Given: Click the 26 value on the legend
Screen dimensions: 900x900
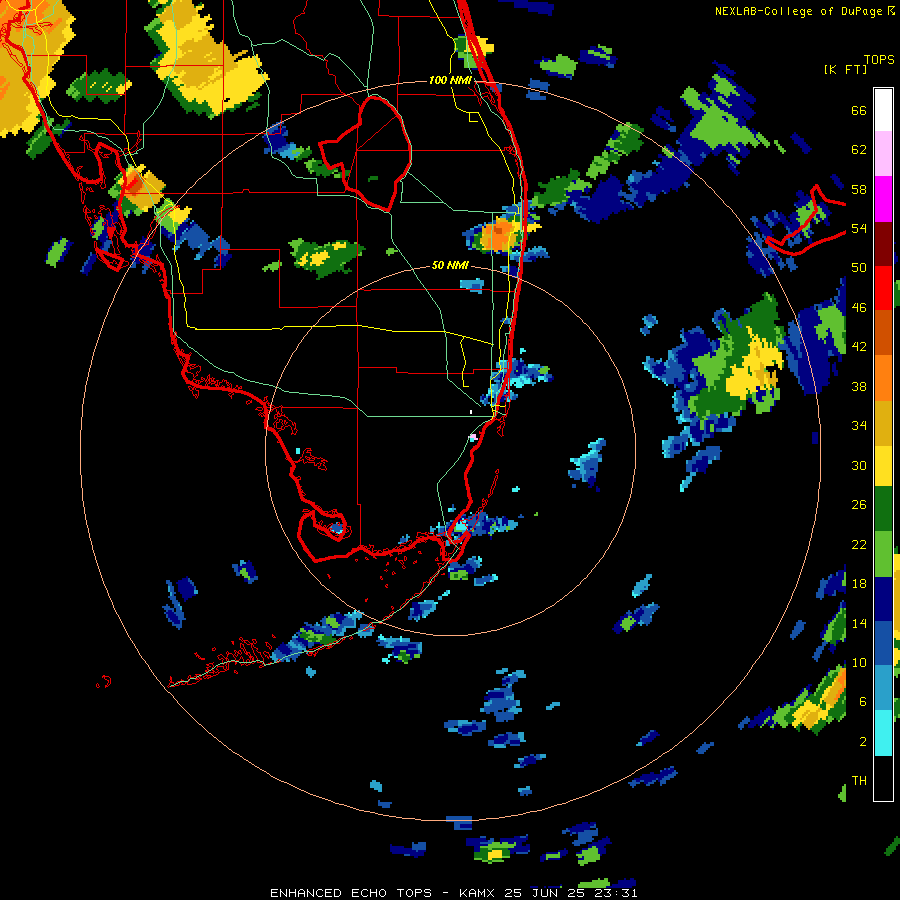Looking at the screenshot, I should click(x=859, y=505).
